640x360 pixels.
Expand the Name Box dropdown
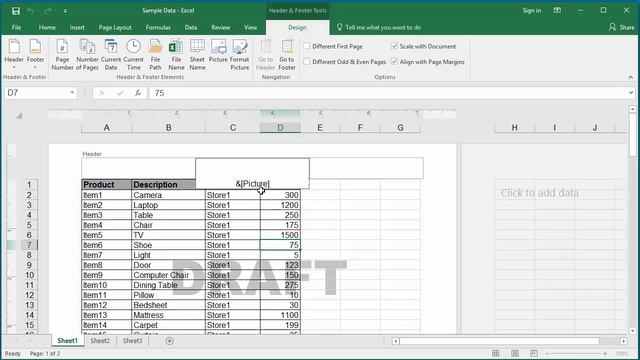72,93
